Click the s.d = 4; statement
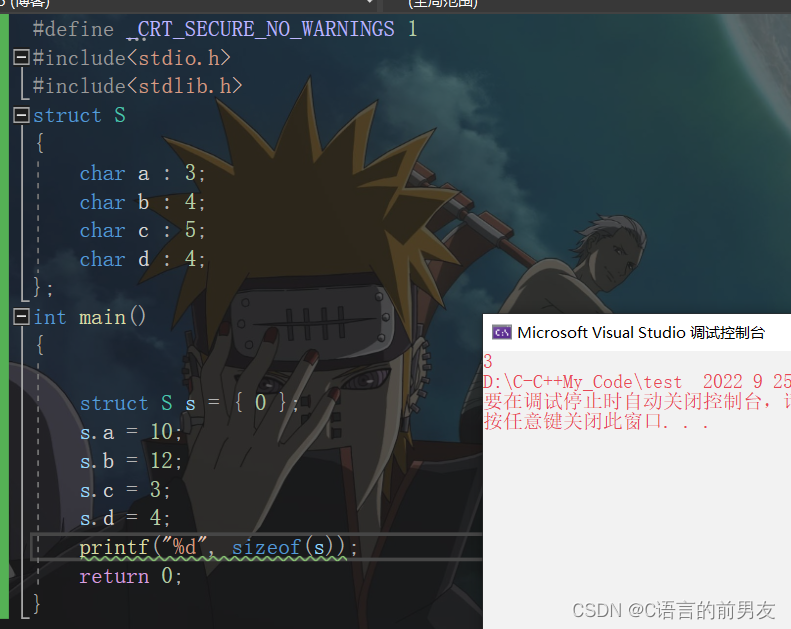 pos(125,518)
